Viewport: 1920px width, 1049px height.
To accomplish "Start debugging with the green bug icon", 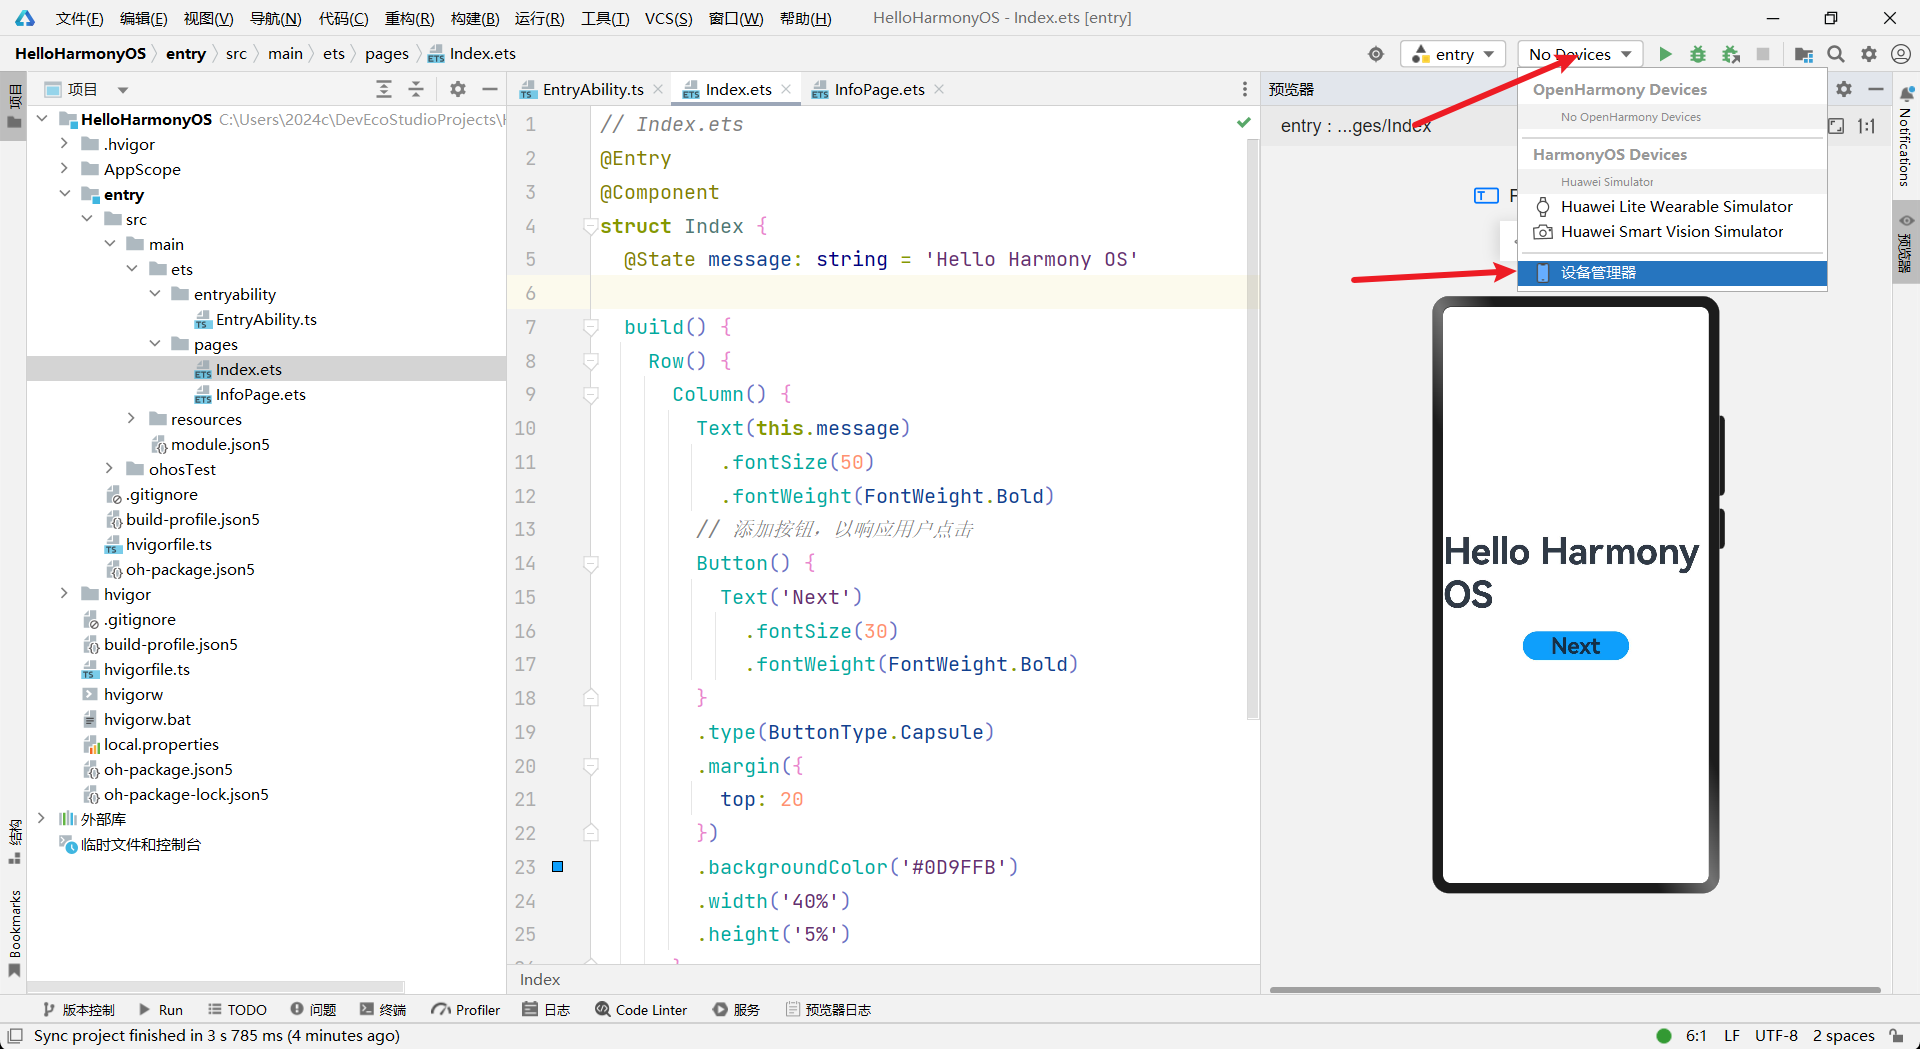I will tap(1698, 54).
